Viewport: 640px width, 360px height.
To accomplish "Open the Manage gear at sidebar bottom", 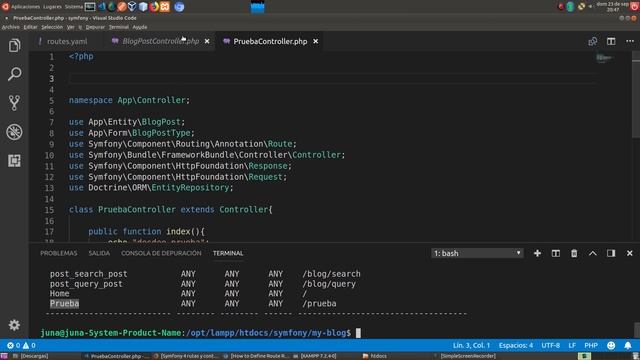I will [14, 325].
